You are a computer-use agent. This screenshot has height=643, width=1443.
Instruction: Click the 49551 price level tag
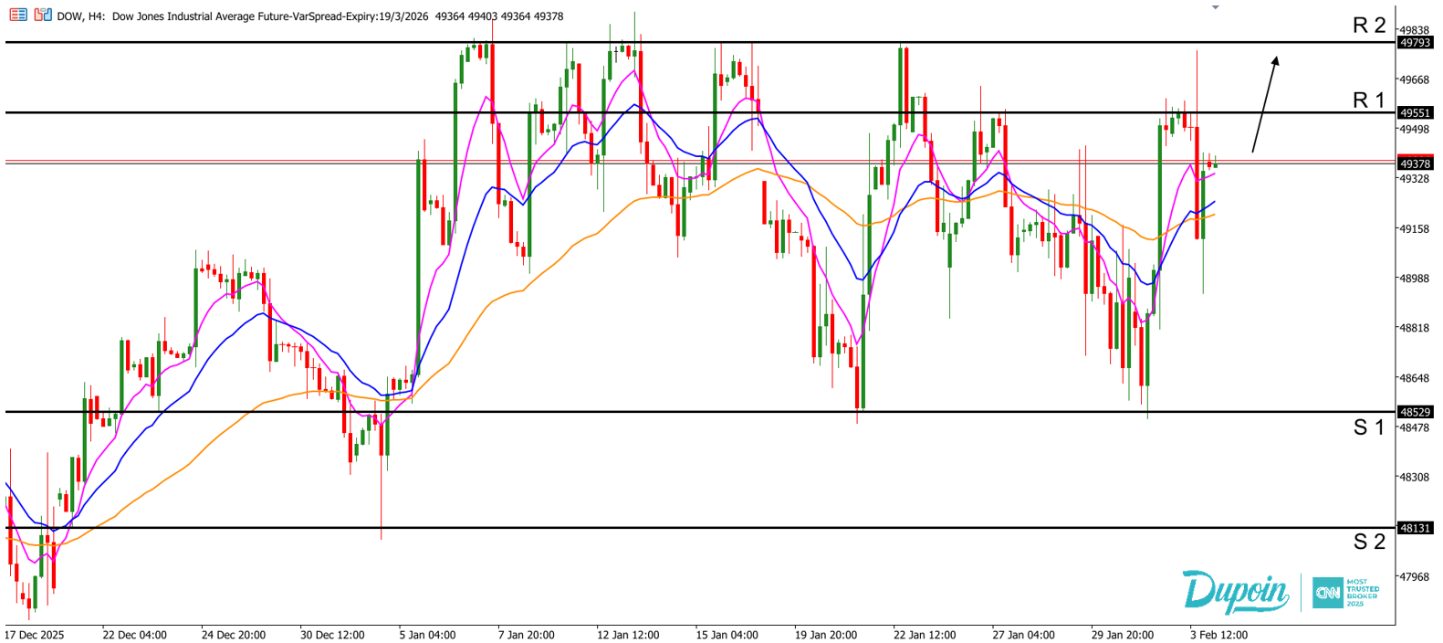tap(1417, 113)
